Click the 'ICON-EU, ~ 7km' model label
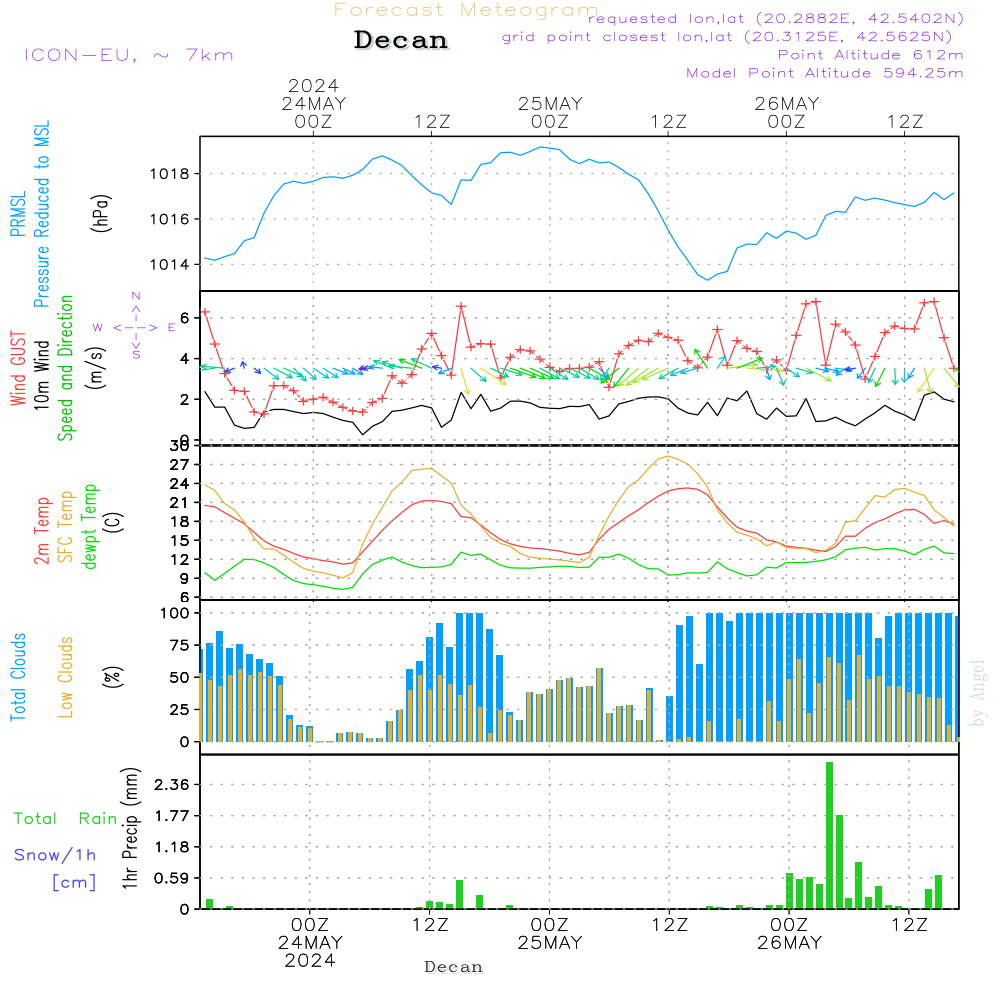Image resolution: width=1000 pixels, height=1000 pixels. 129,55
